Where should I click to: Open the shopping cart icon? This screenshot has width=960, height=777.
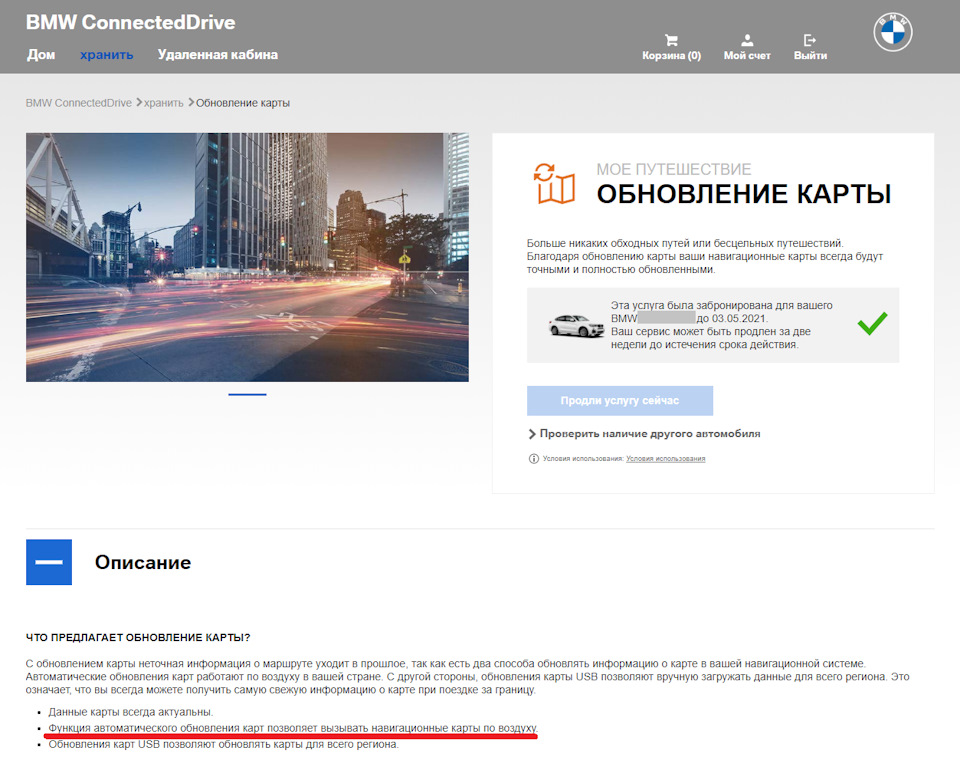[671, 40]
